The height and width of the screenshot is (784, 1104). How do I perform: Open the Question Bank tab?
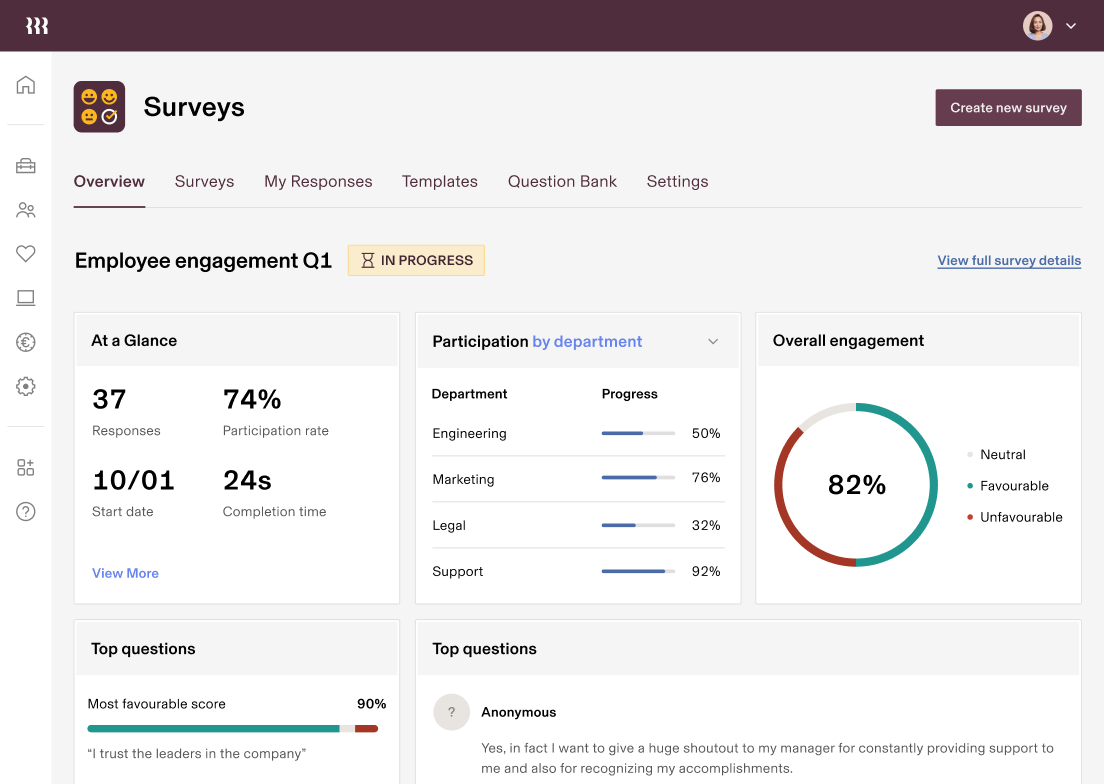[x=562, y=181]
